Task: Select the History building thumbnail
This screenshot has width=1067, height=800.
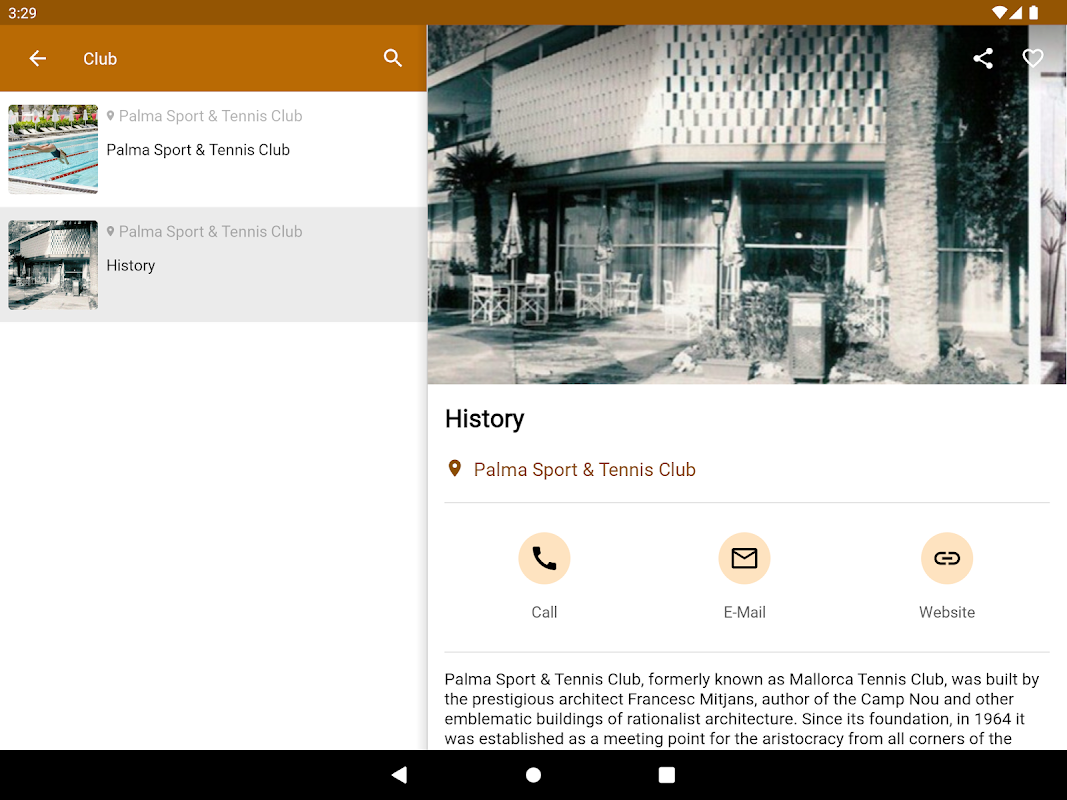Action: [x=53, y=265]
